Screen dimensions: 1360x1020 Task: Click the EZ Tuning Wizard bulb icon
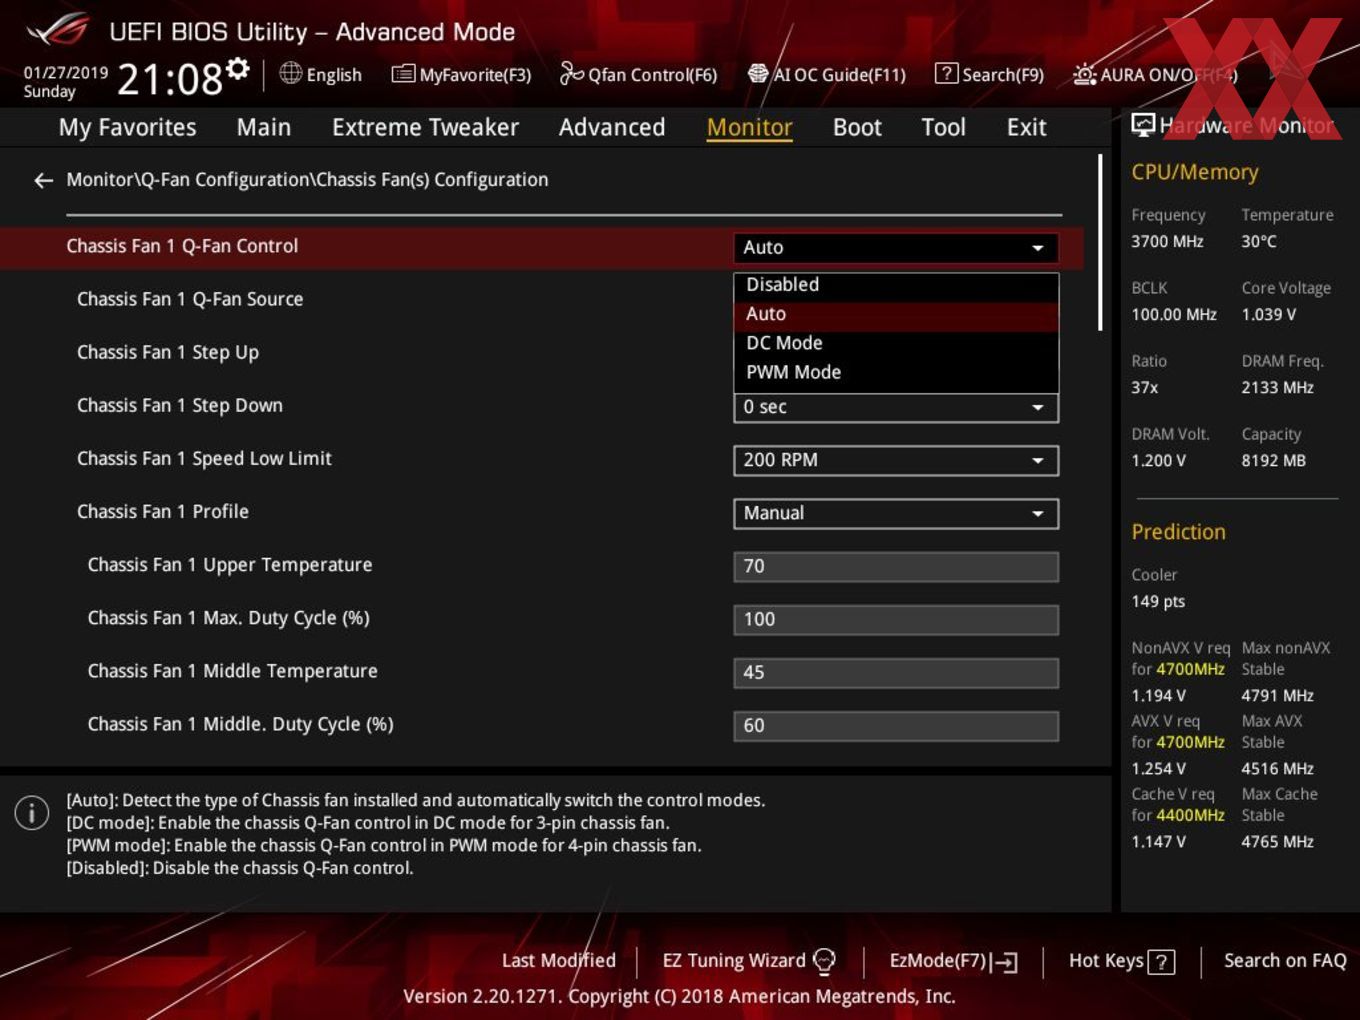click(824, 961)
